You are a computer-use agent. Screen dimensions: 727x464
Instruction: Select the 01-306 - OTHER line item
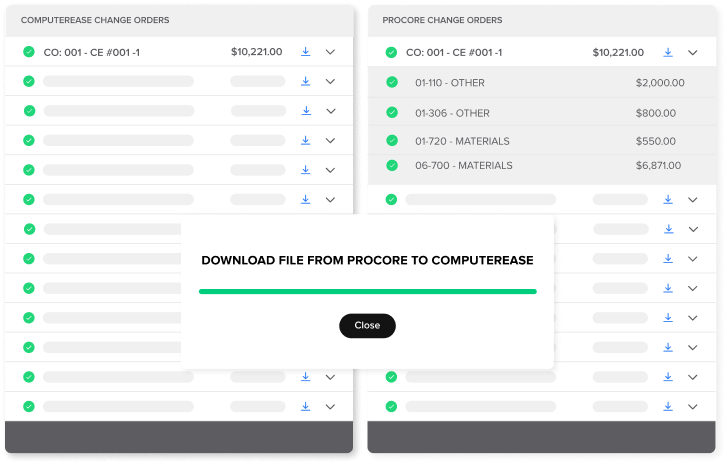[452, 113]
